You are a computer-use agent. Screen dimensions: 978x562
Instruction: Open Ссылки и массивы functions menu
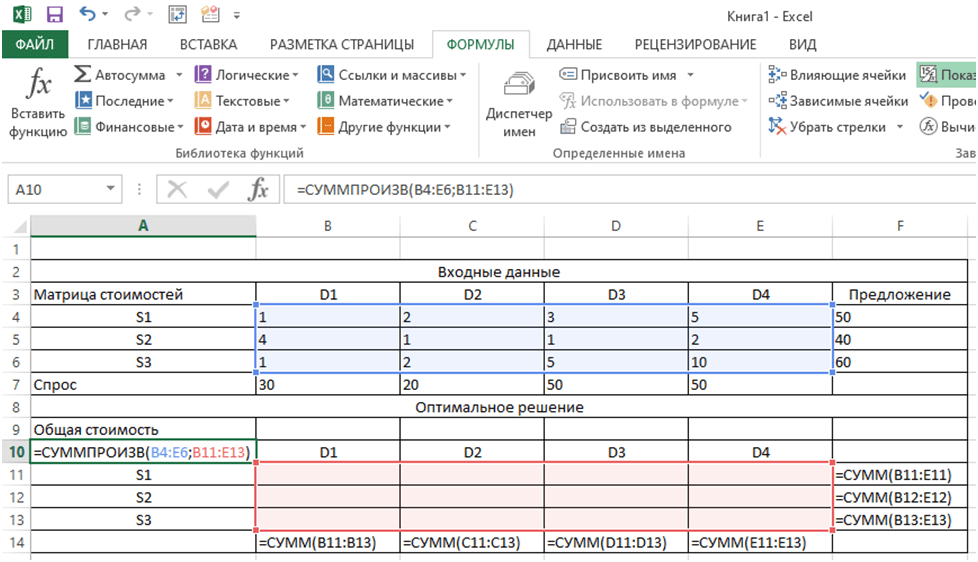392,75
